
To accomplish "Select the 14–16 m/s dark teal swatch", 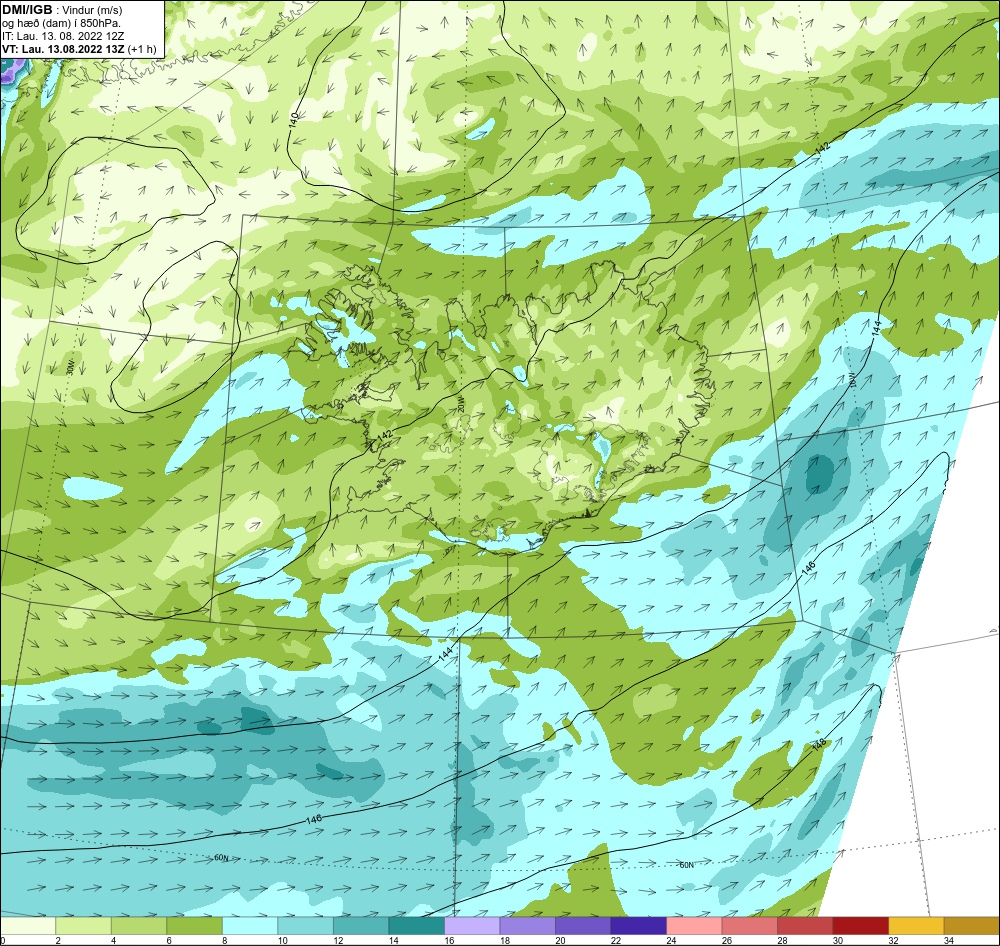I will [x=416, y=926].
